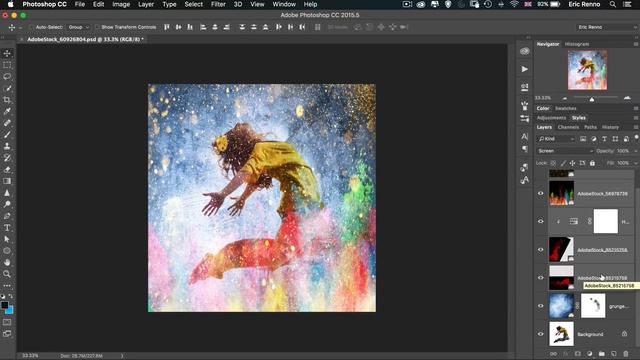Select the Clone Stamp tool
This screenshot has width=640, height=360.
pos(7,146)
